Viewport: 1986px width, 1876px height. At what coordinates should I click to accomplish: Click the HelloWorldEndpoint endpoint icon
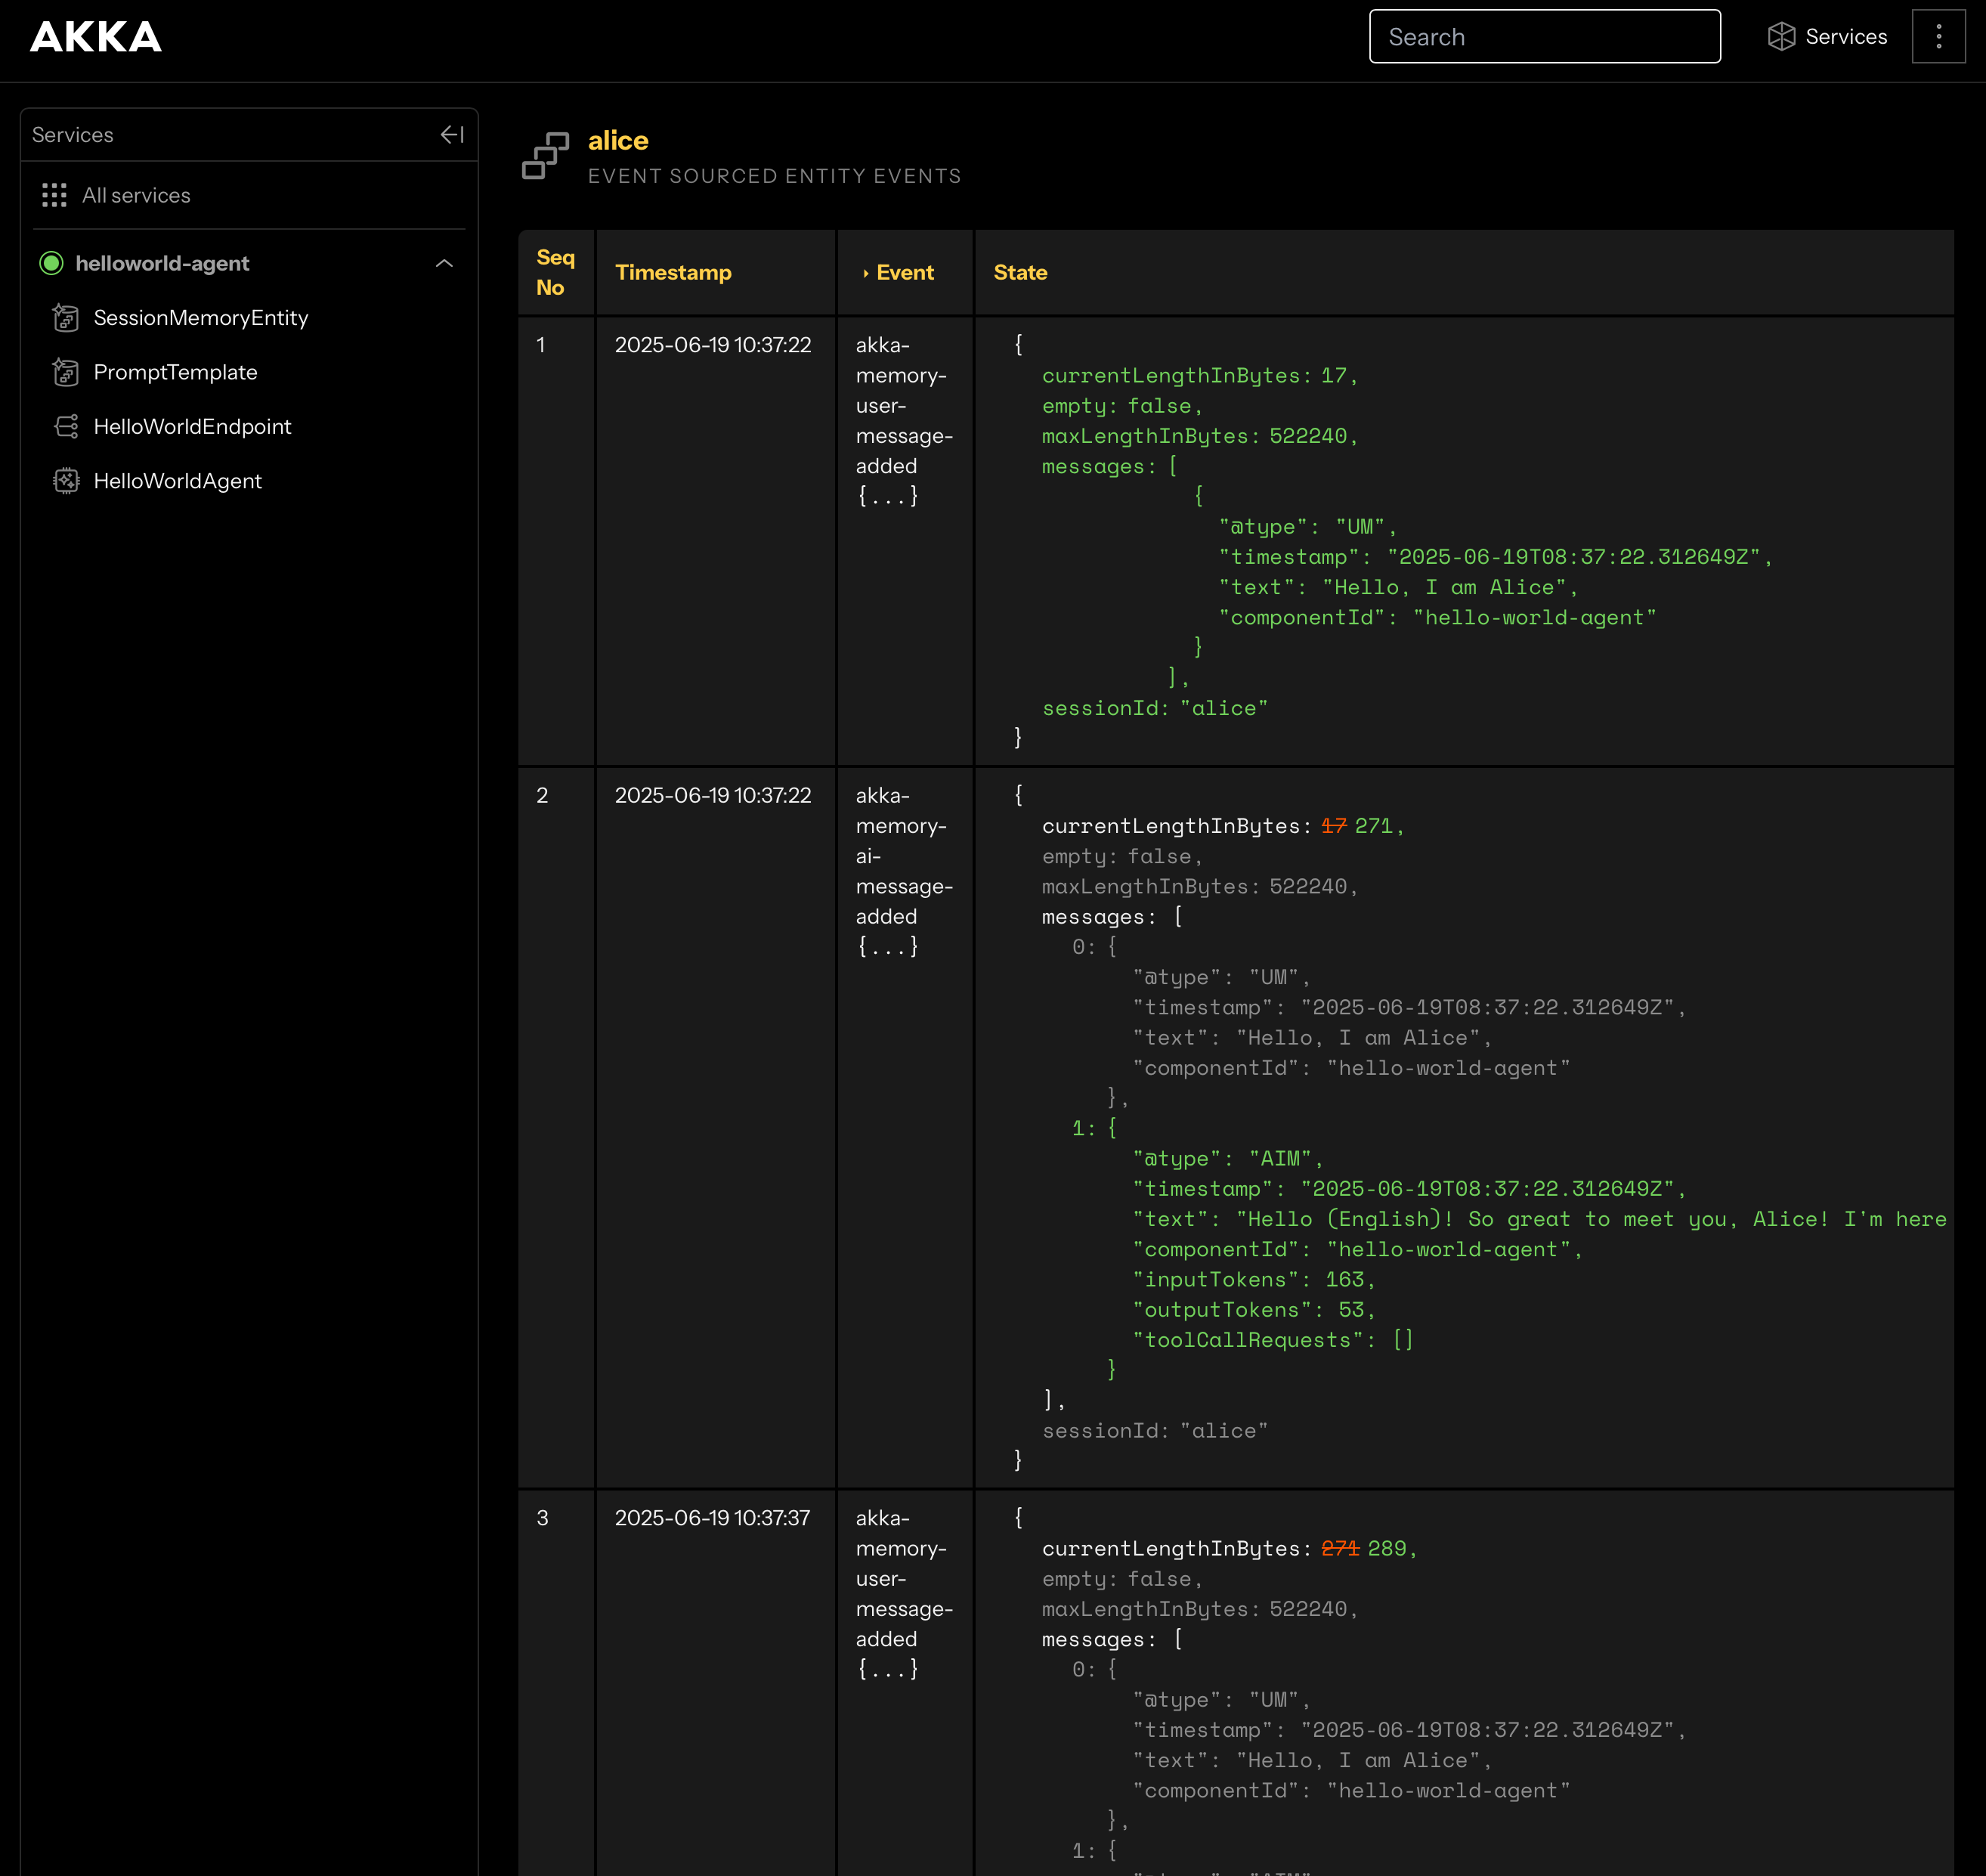pyautogui.click(x=66, y=427)
